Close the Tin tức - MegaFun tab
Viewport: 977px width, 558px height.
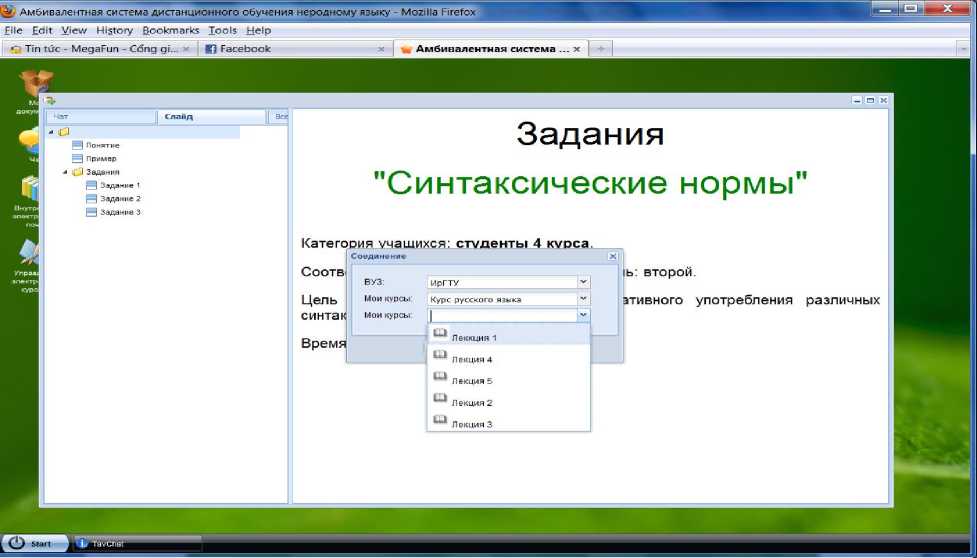pyautogui.click(x=186, y=49)
